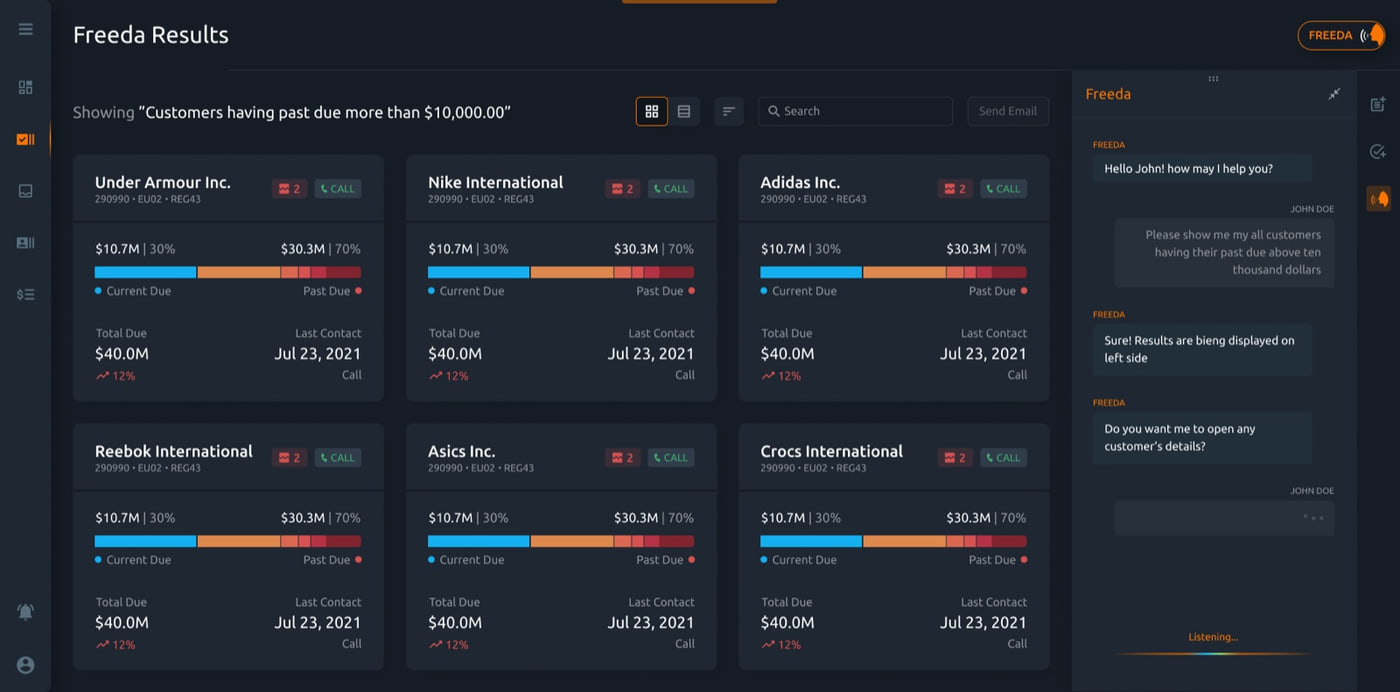The width and height of the screenshot is (1400, 692).
Task: Switch to grid card view
Action: [652, 111]
